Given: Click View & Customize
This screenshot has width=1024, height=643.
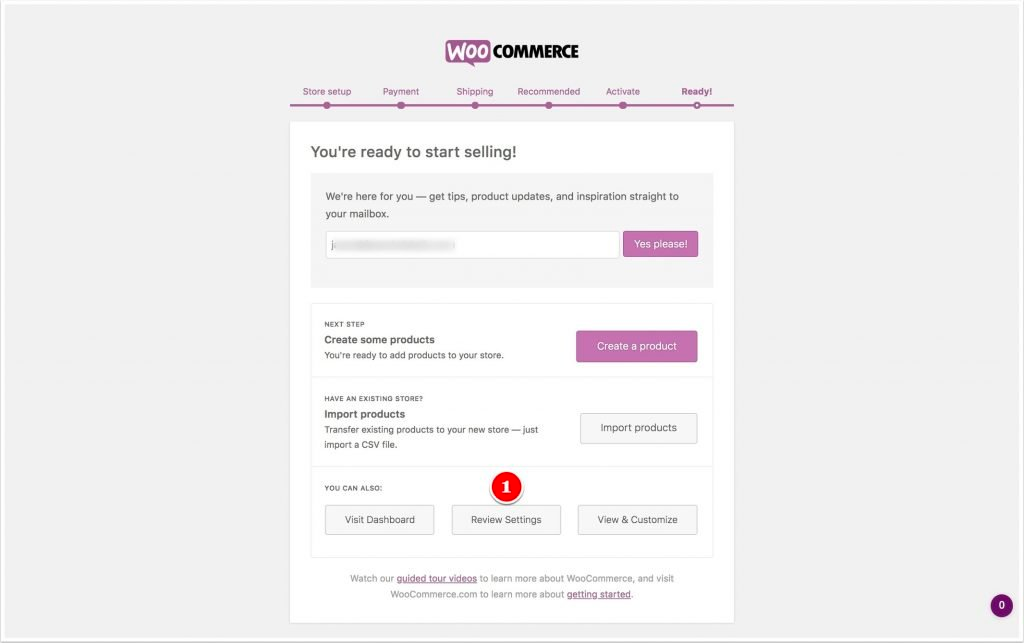Looking at the screenshot, I should click(637, 519).
